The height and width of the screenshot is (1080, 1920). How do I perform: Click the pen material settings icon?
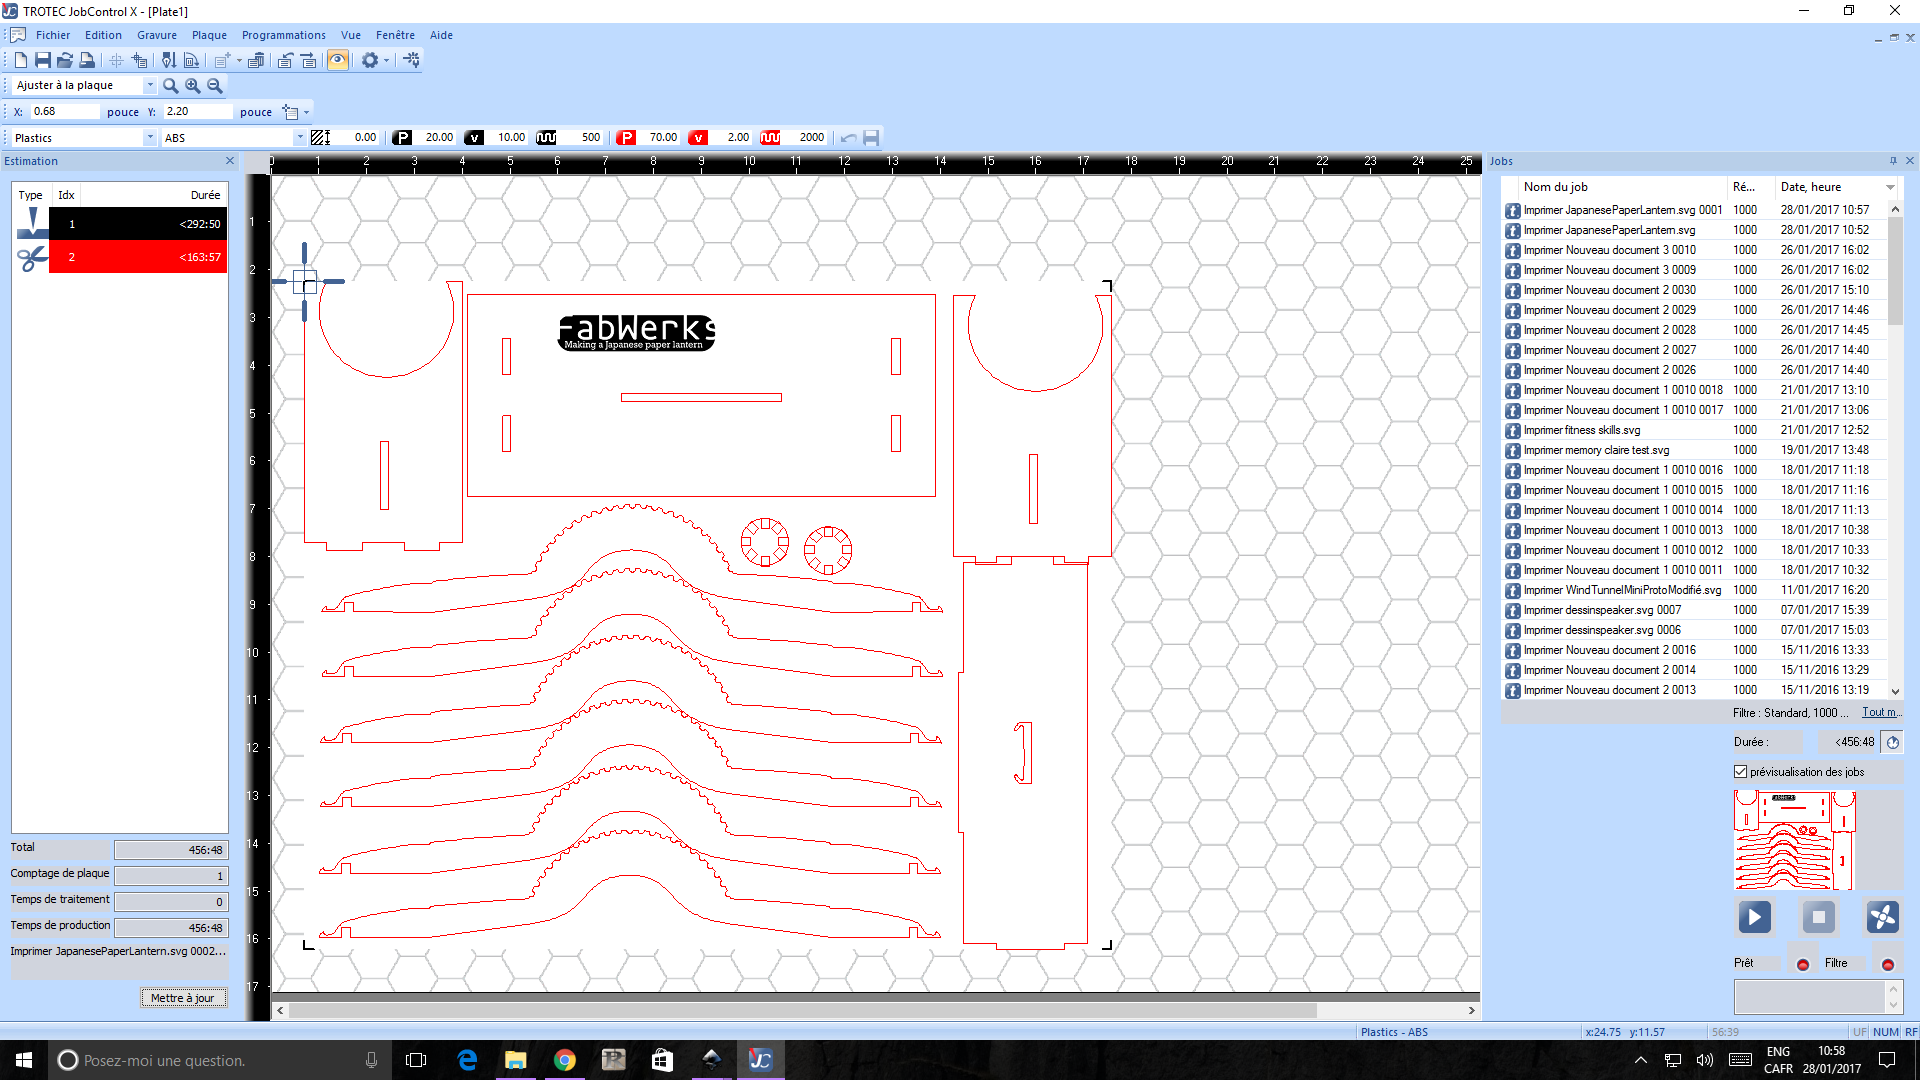click(169, 60)
